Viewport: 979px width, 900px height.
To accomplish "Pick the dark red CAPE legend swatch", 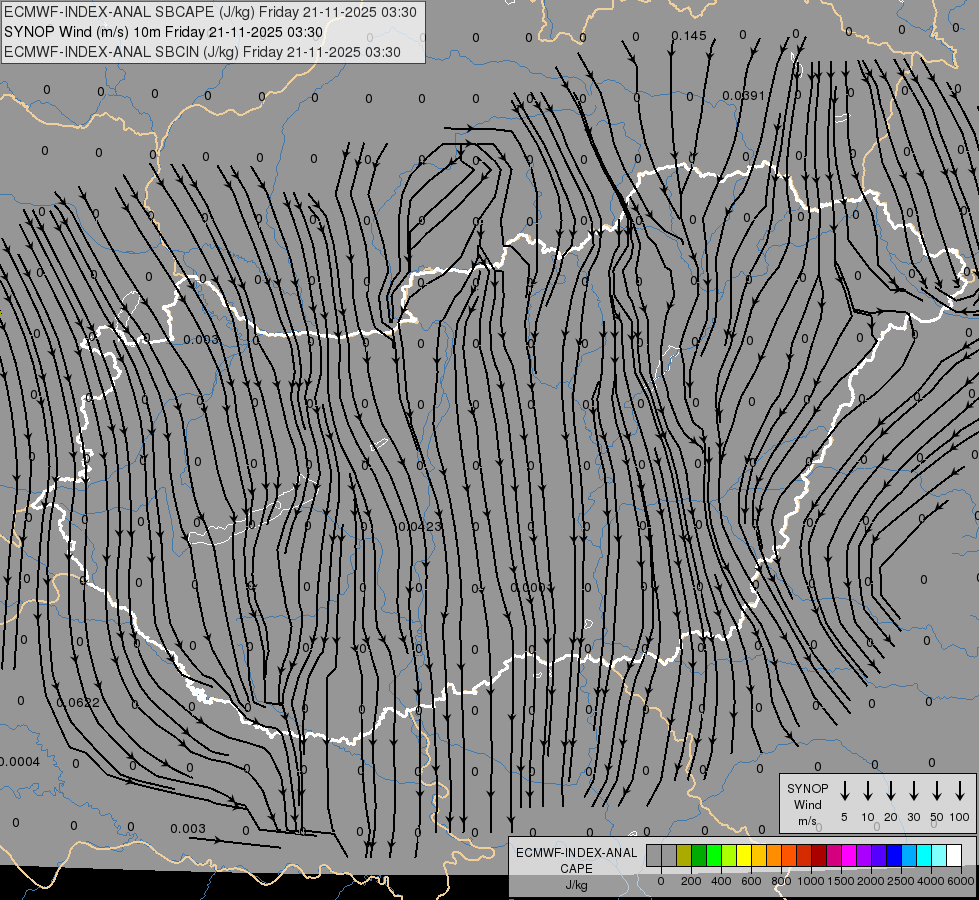I will coord(819,855).
